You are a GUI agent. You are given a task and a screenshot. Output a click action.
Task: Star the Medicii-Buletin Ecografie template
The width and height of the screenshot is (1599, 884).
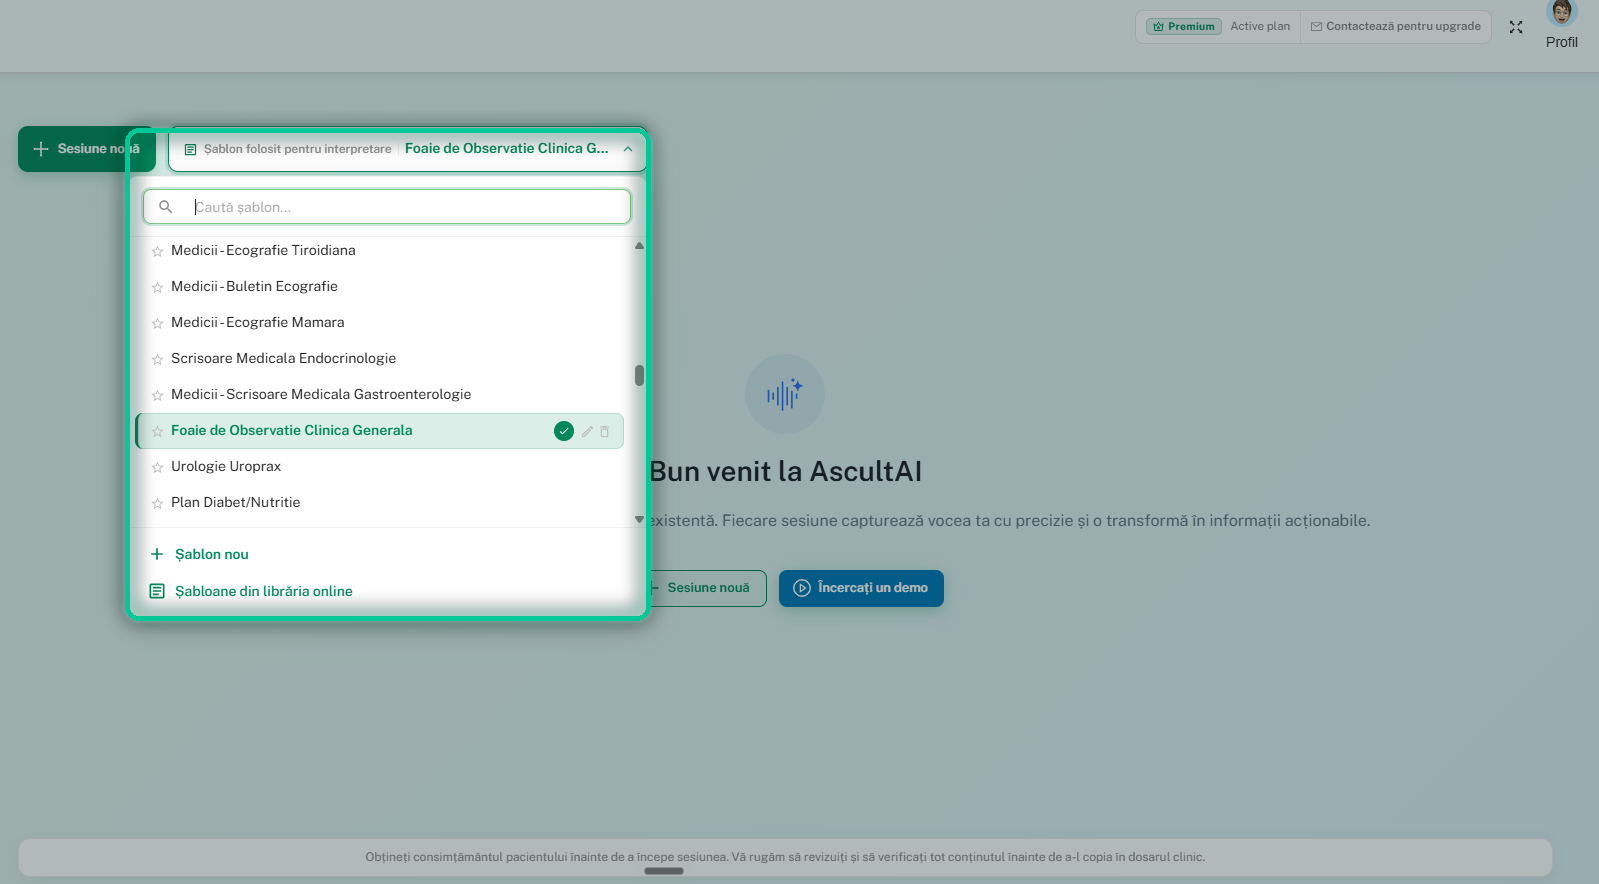coord(157,287)
